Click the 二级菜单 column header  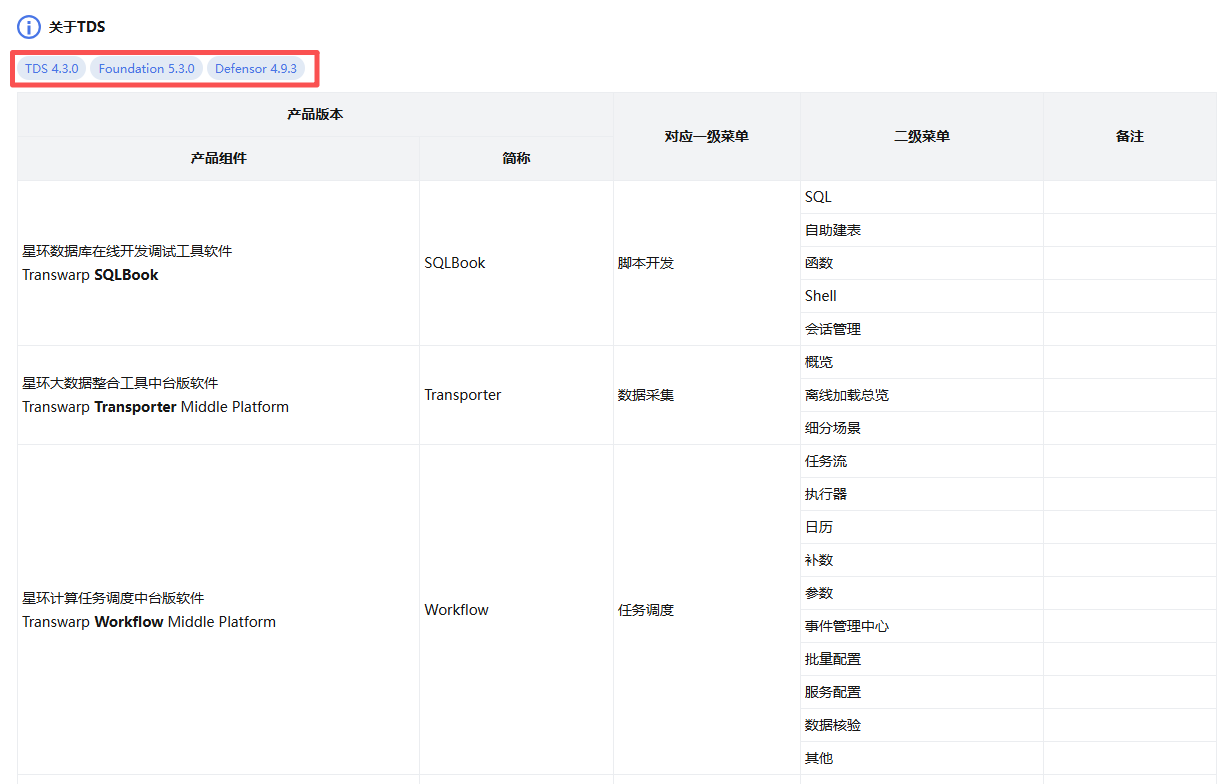click(922, 137)
